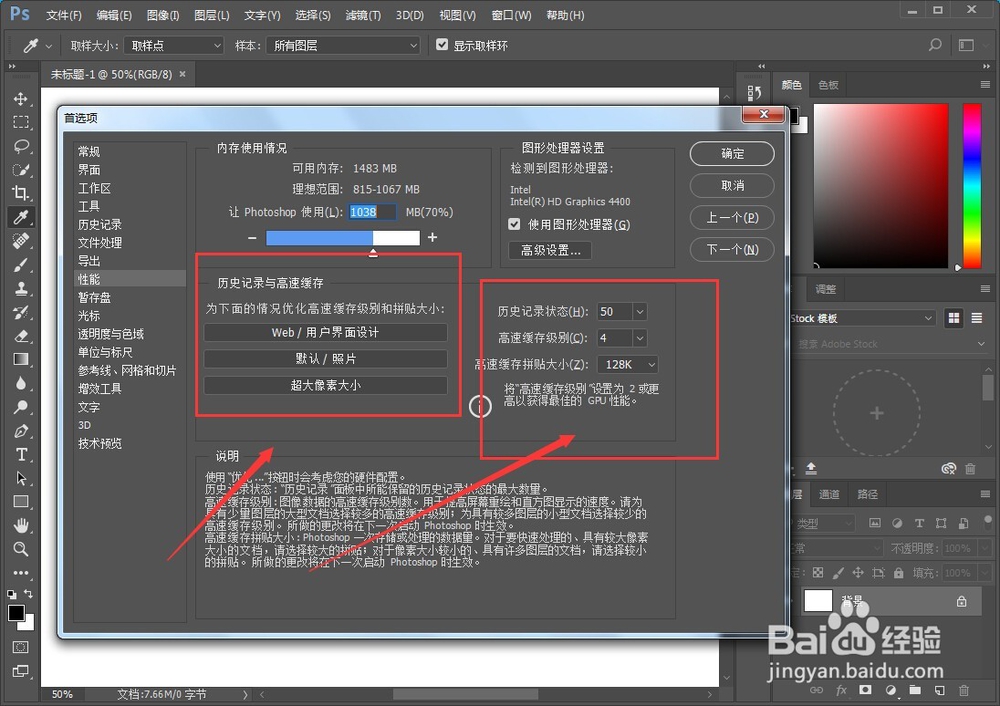Open 取样大小 dropdown
1000x706 pixels.
(x=173, y=45)
